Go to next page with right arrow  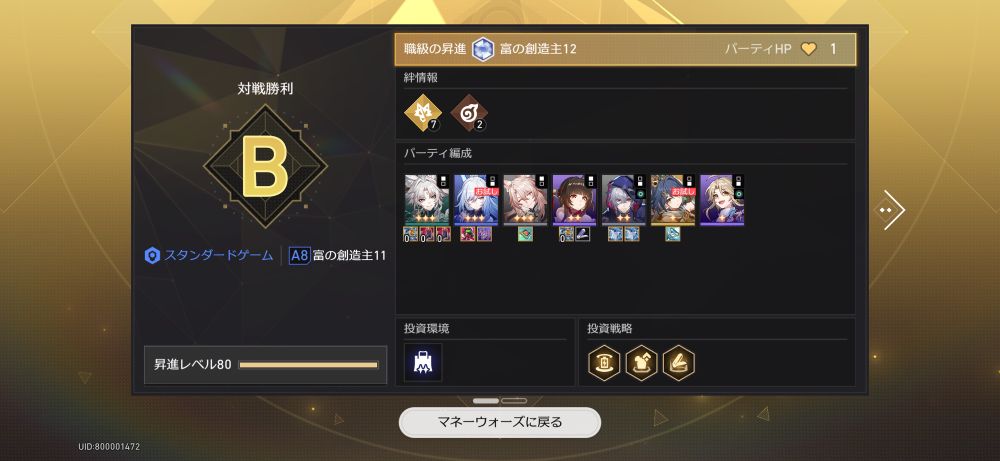click(890, 210)
